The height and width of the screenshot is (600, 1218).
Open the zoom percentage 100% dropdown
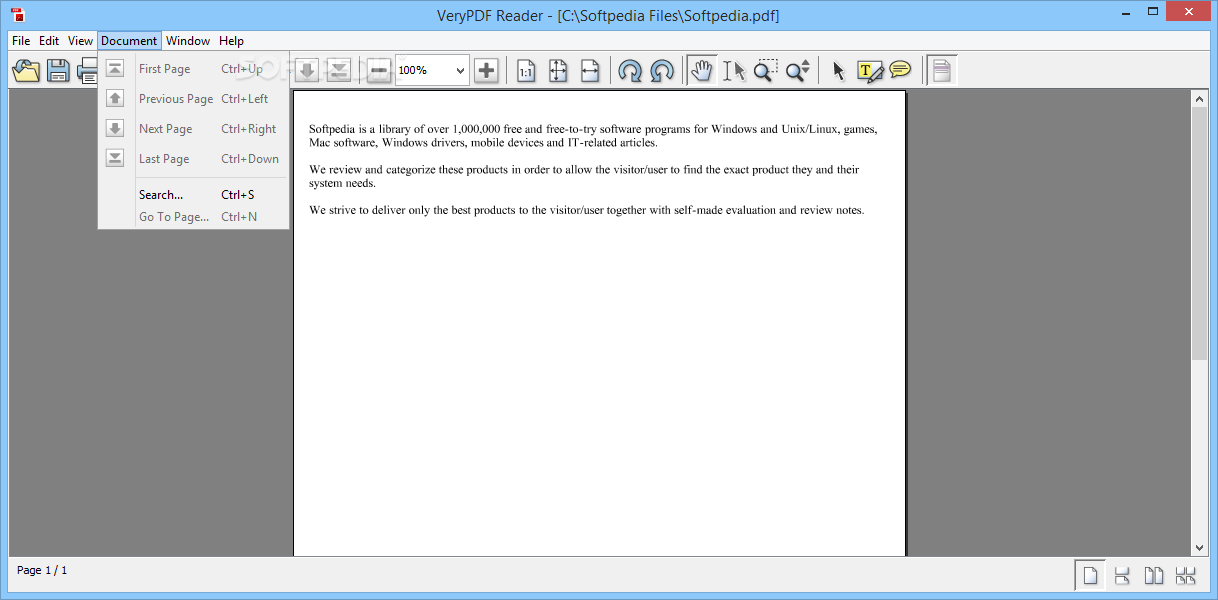tap(460, 70)
